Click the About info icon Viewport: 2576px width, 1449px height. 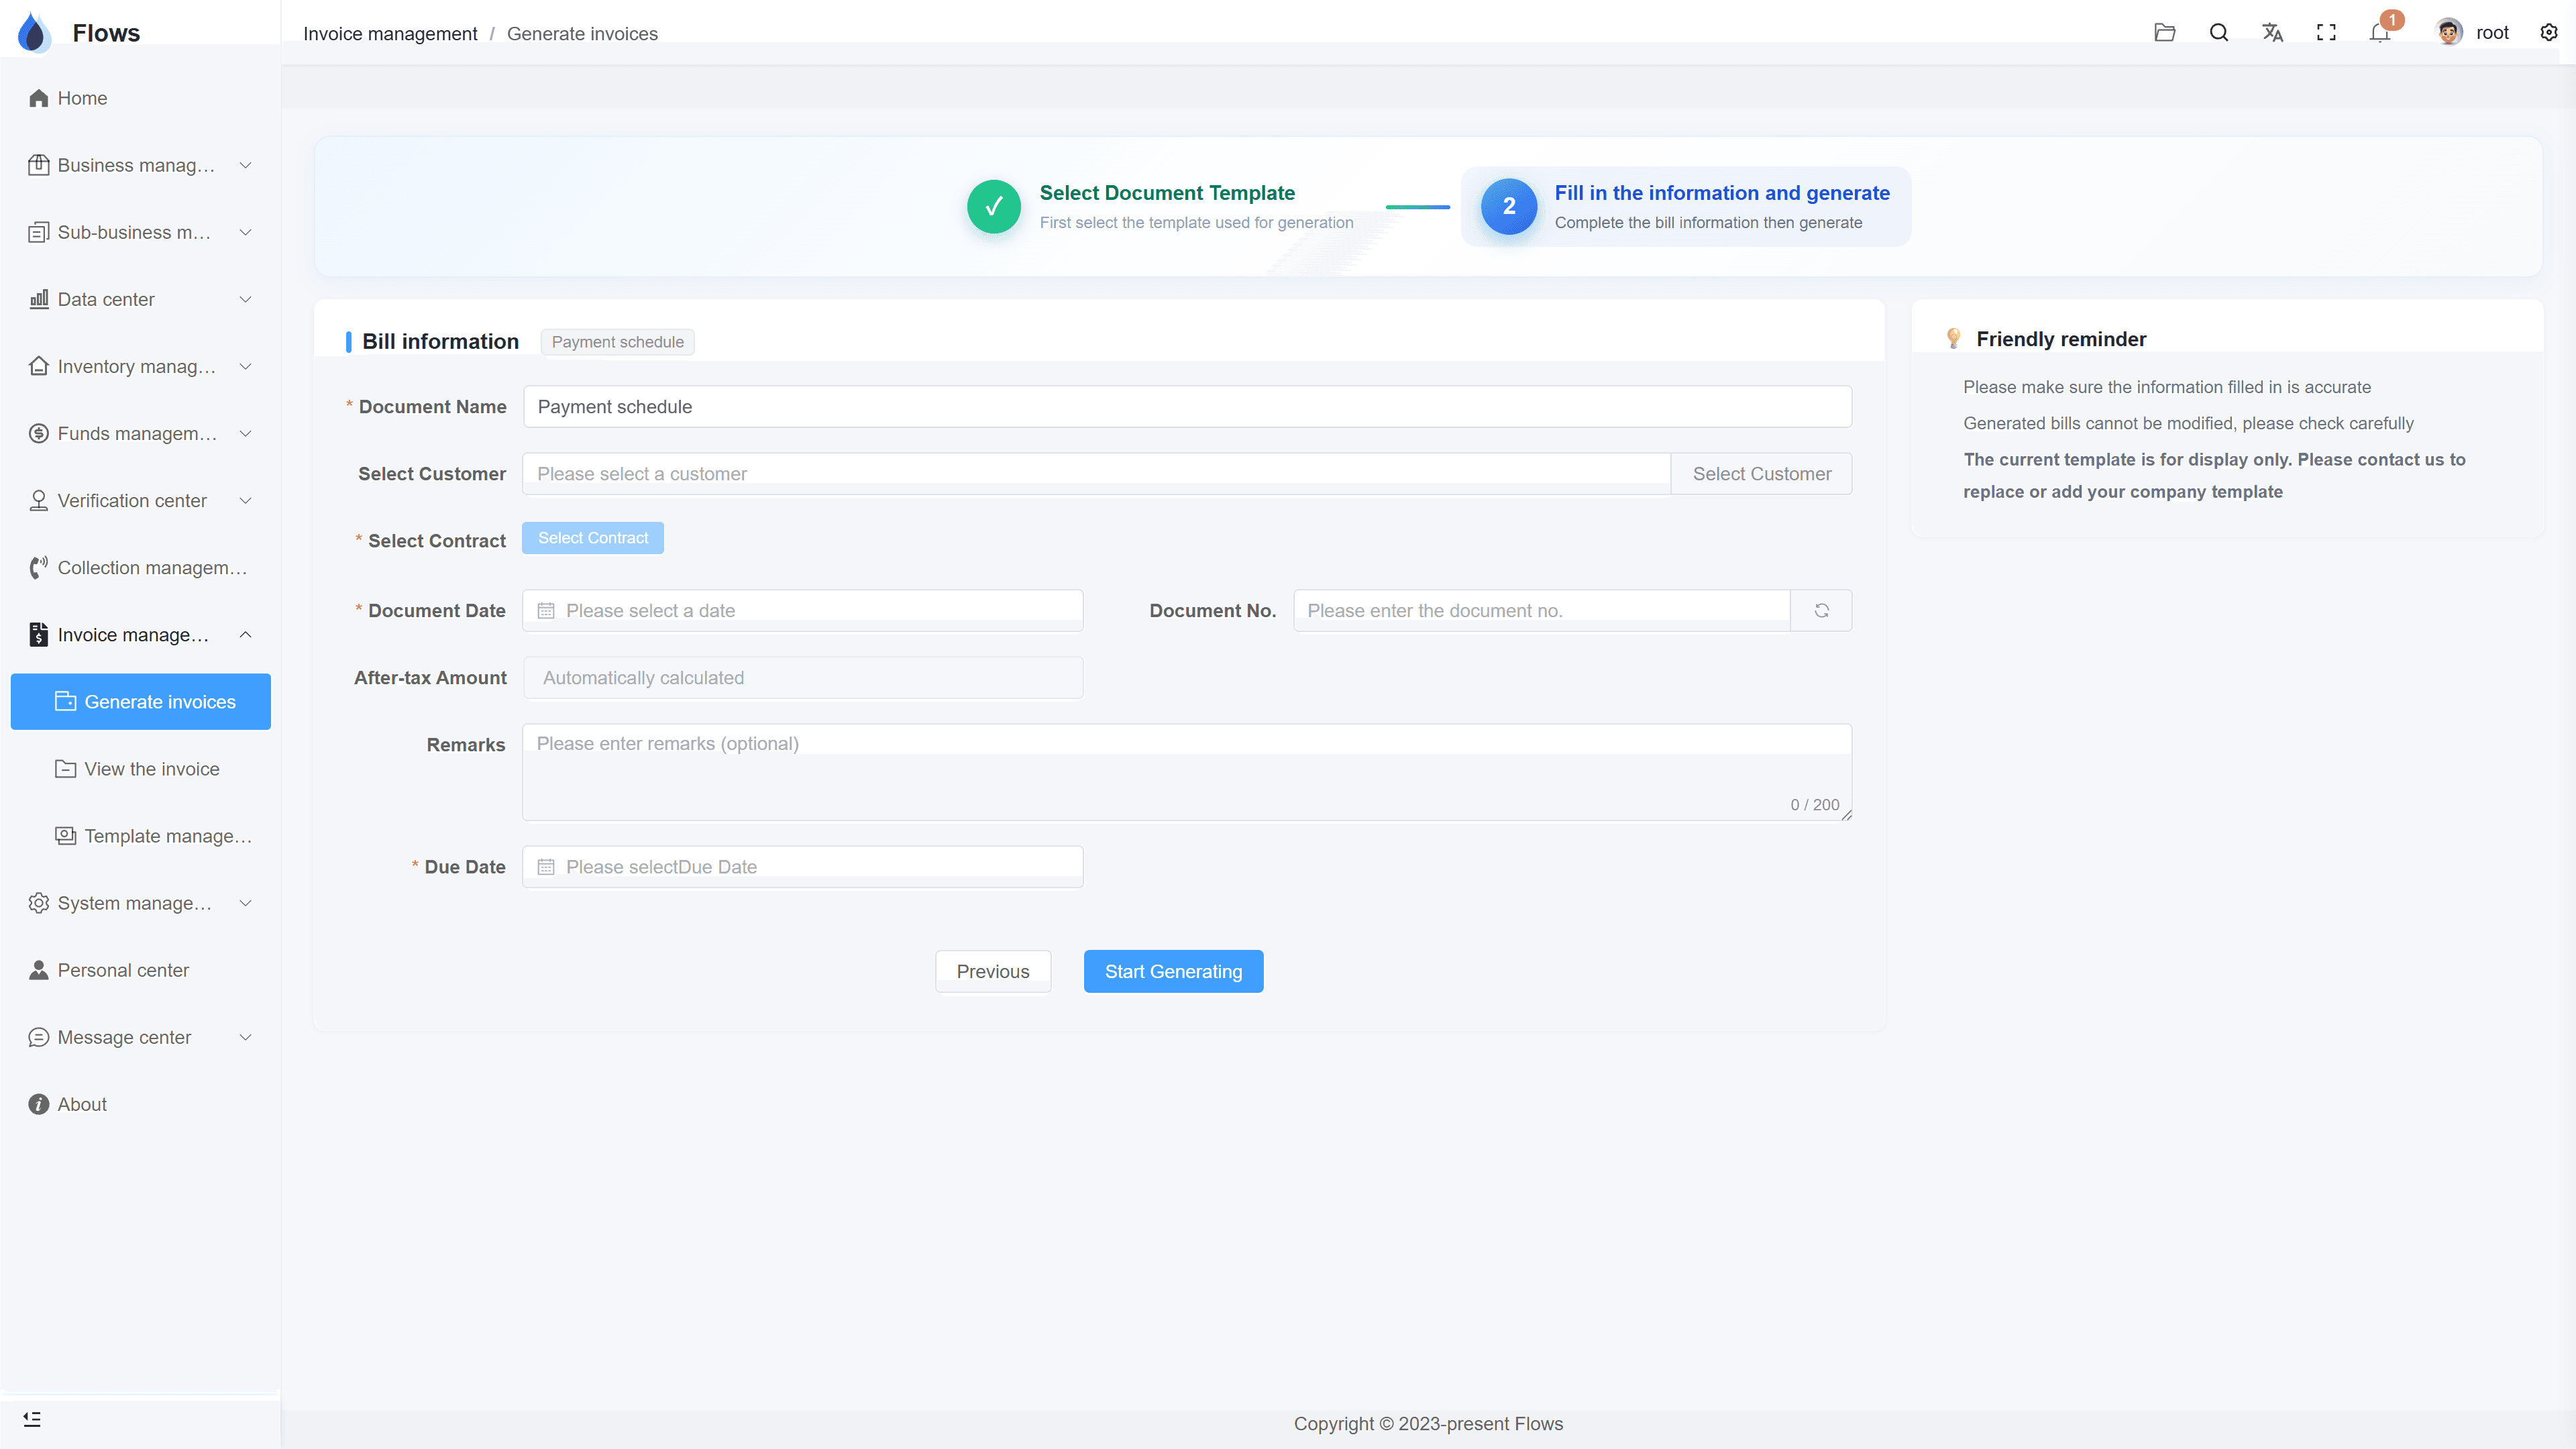[39, 1104]
